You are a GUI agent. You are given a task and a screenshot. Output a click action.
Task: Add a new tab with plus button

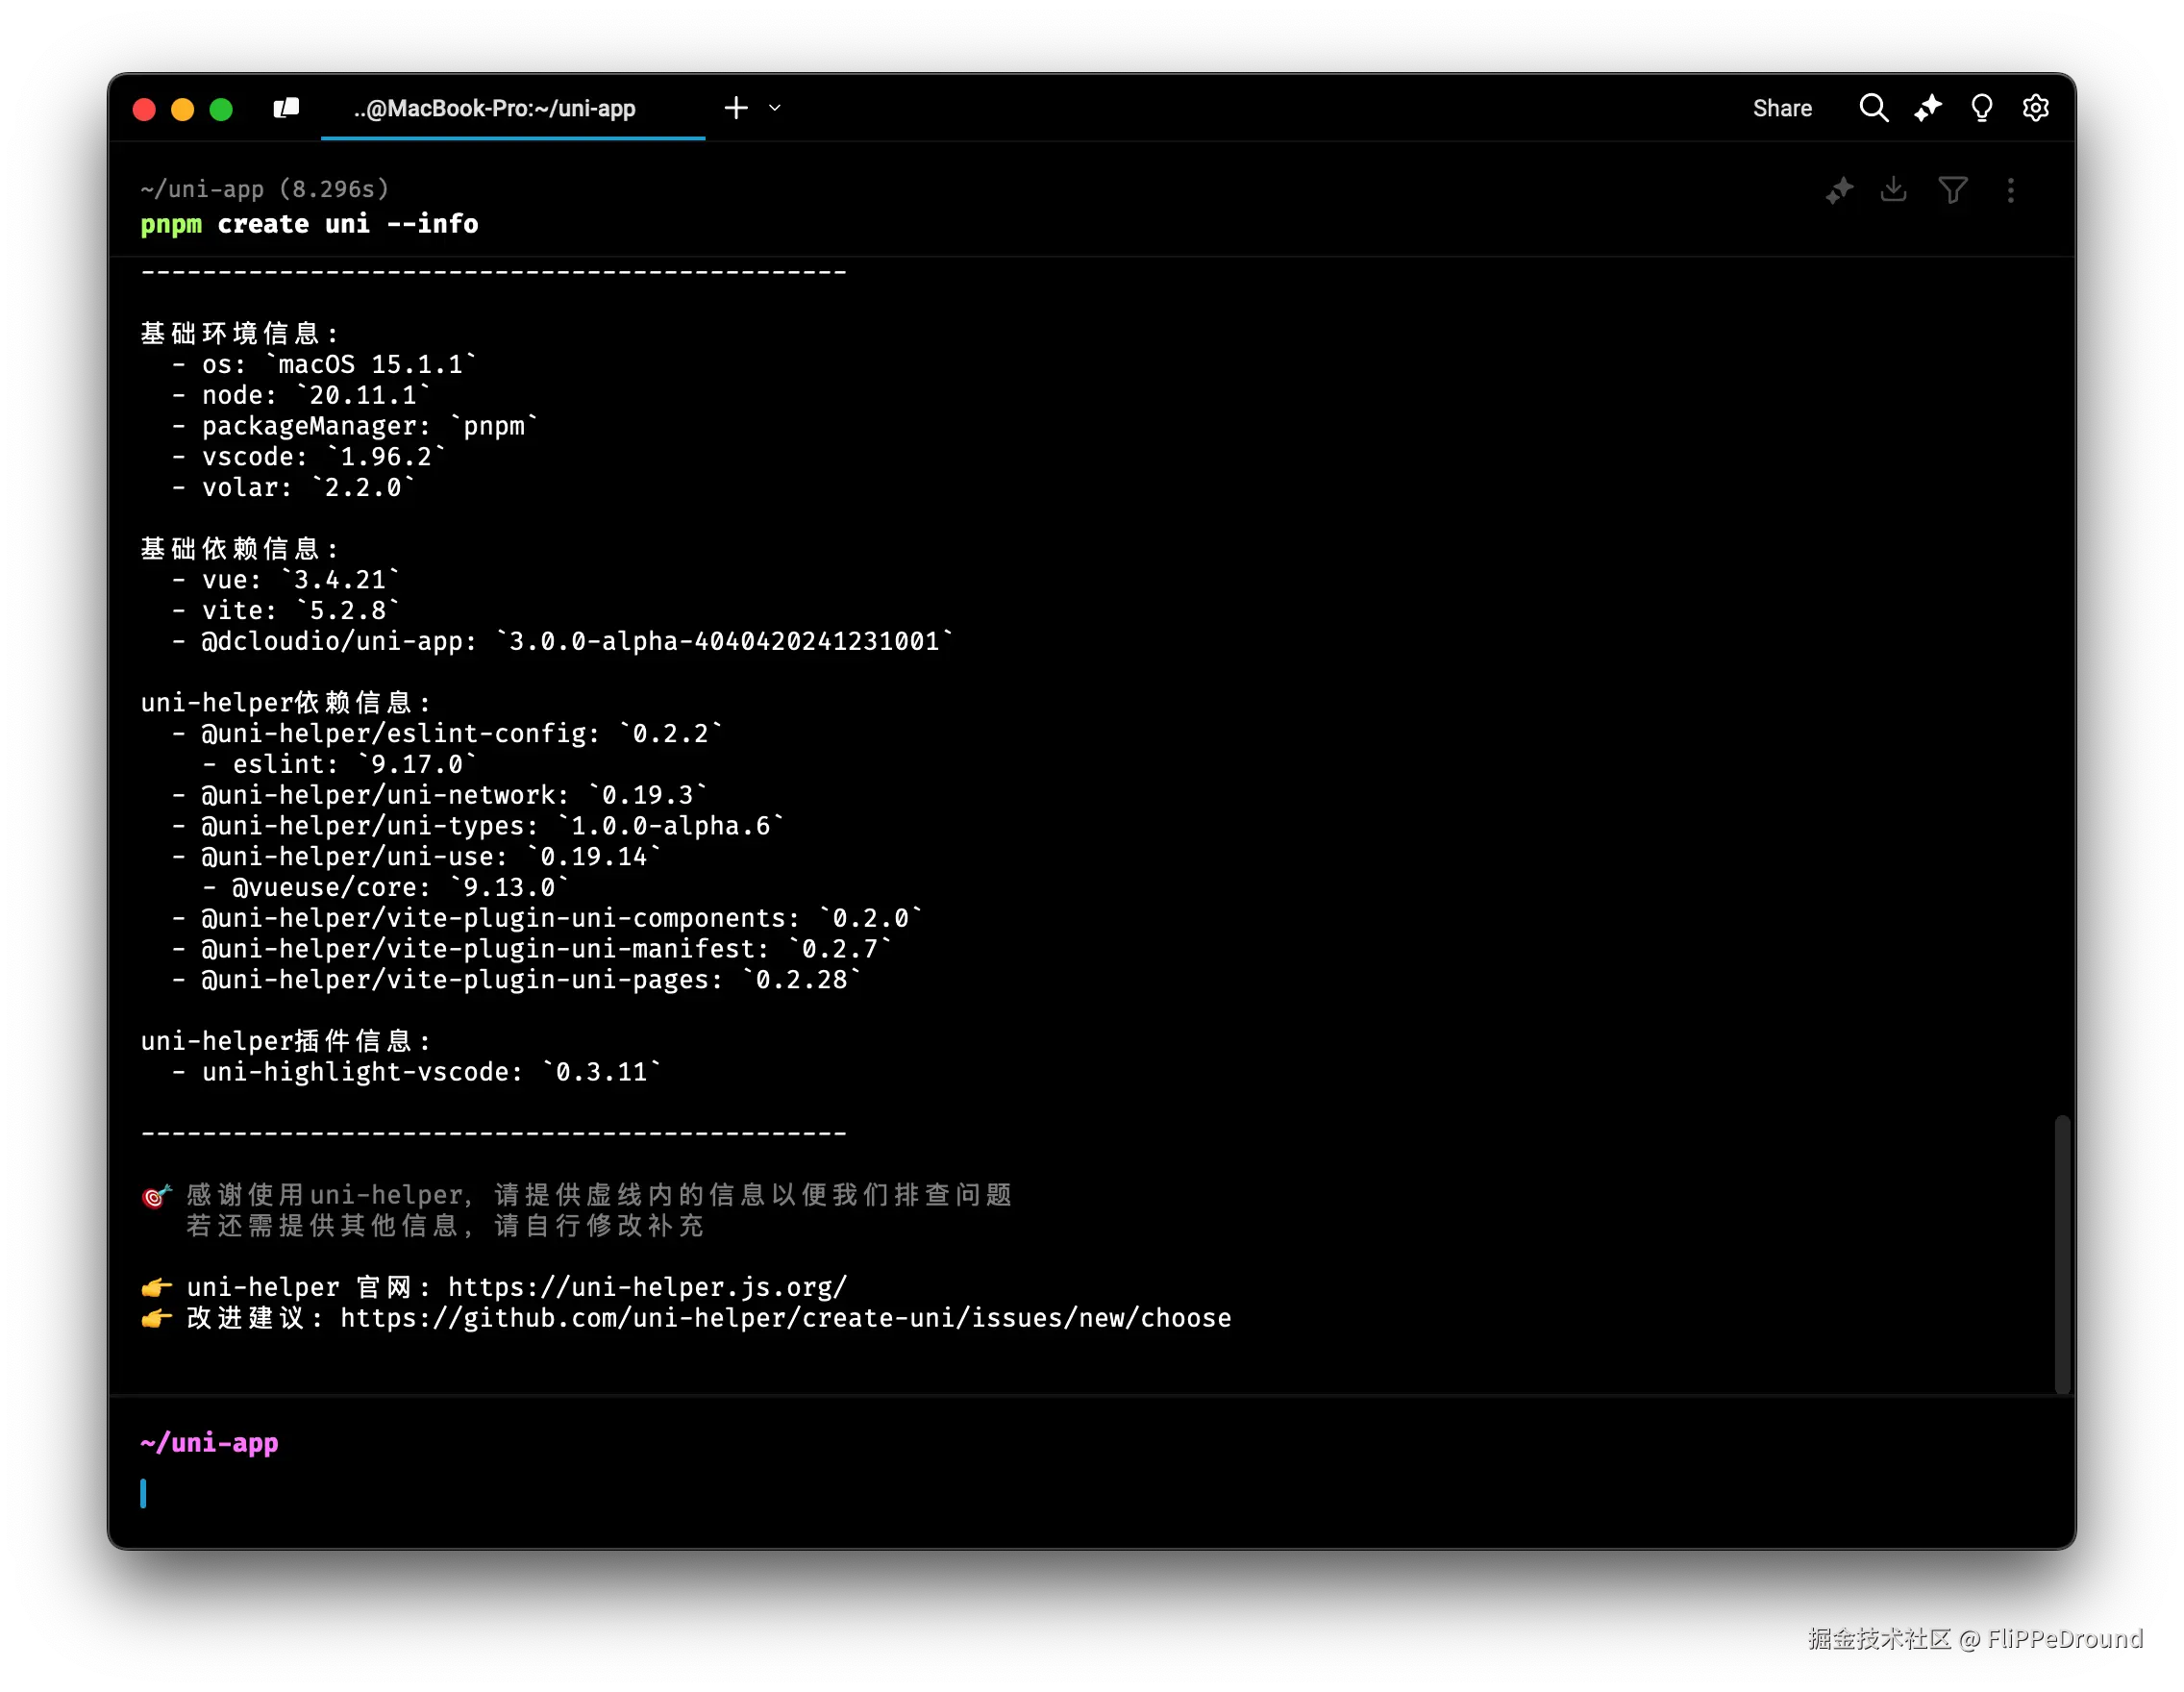[x=736, y=108]
